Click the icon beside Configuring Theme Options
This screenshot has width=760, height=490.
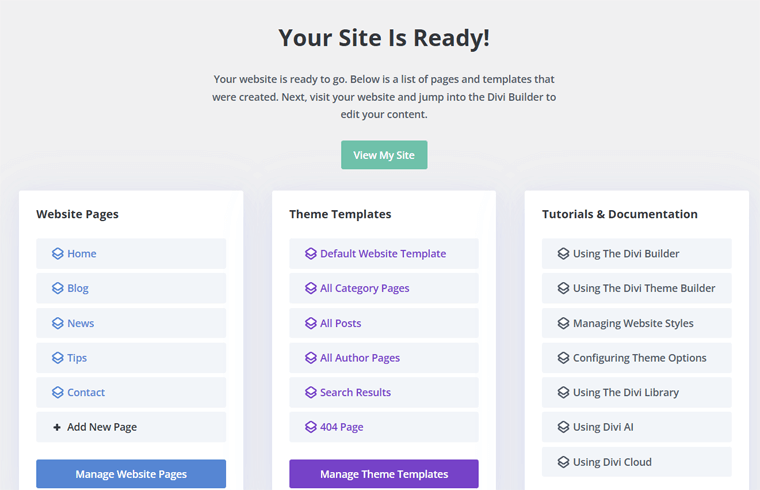563,358
